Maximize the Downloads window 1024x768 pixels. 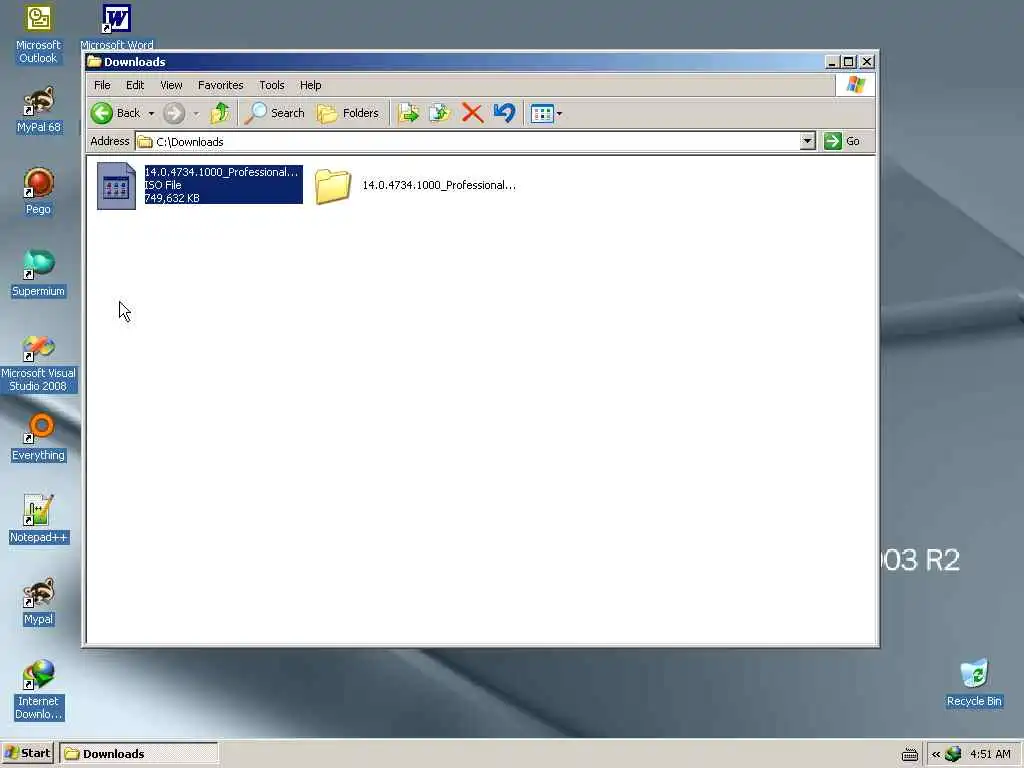pos(848,61)
